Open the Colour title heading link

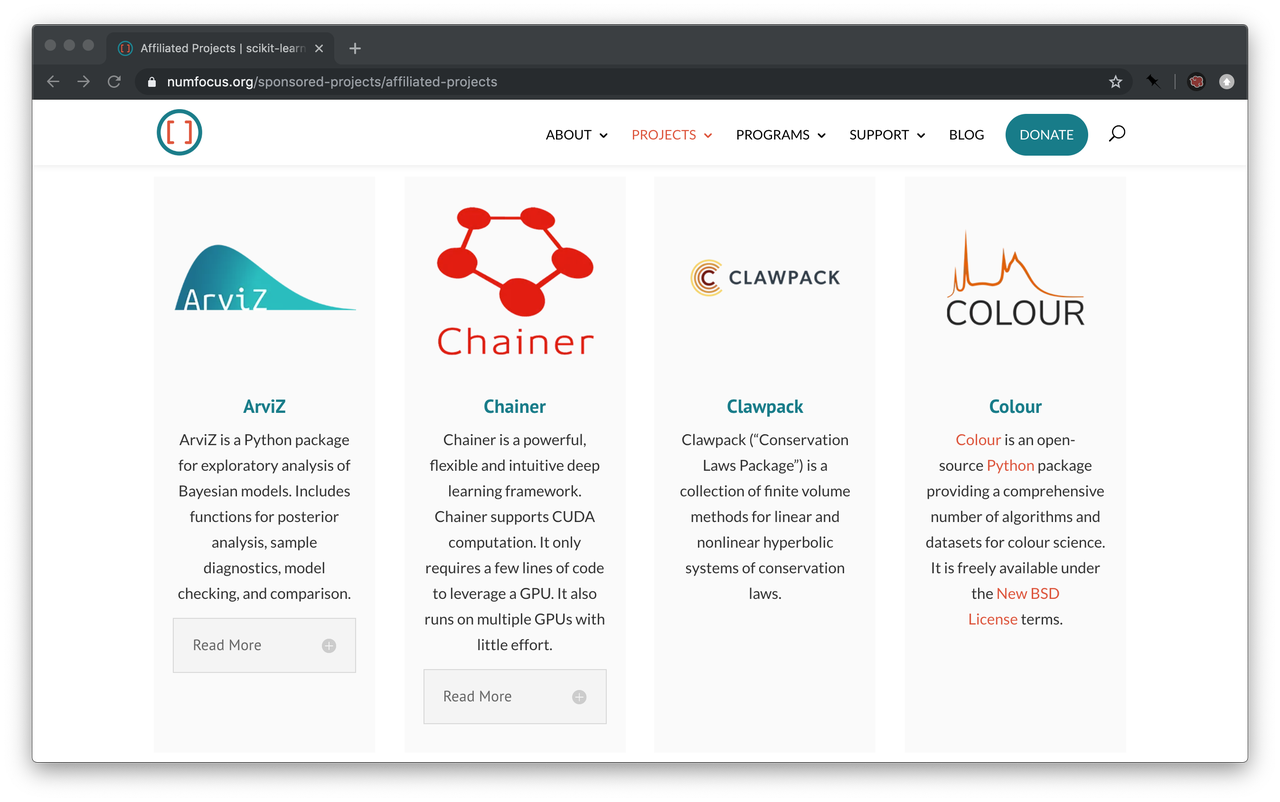(x=1015, y=406)
